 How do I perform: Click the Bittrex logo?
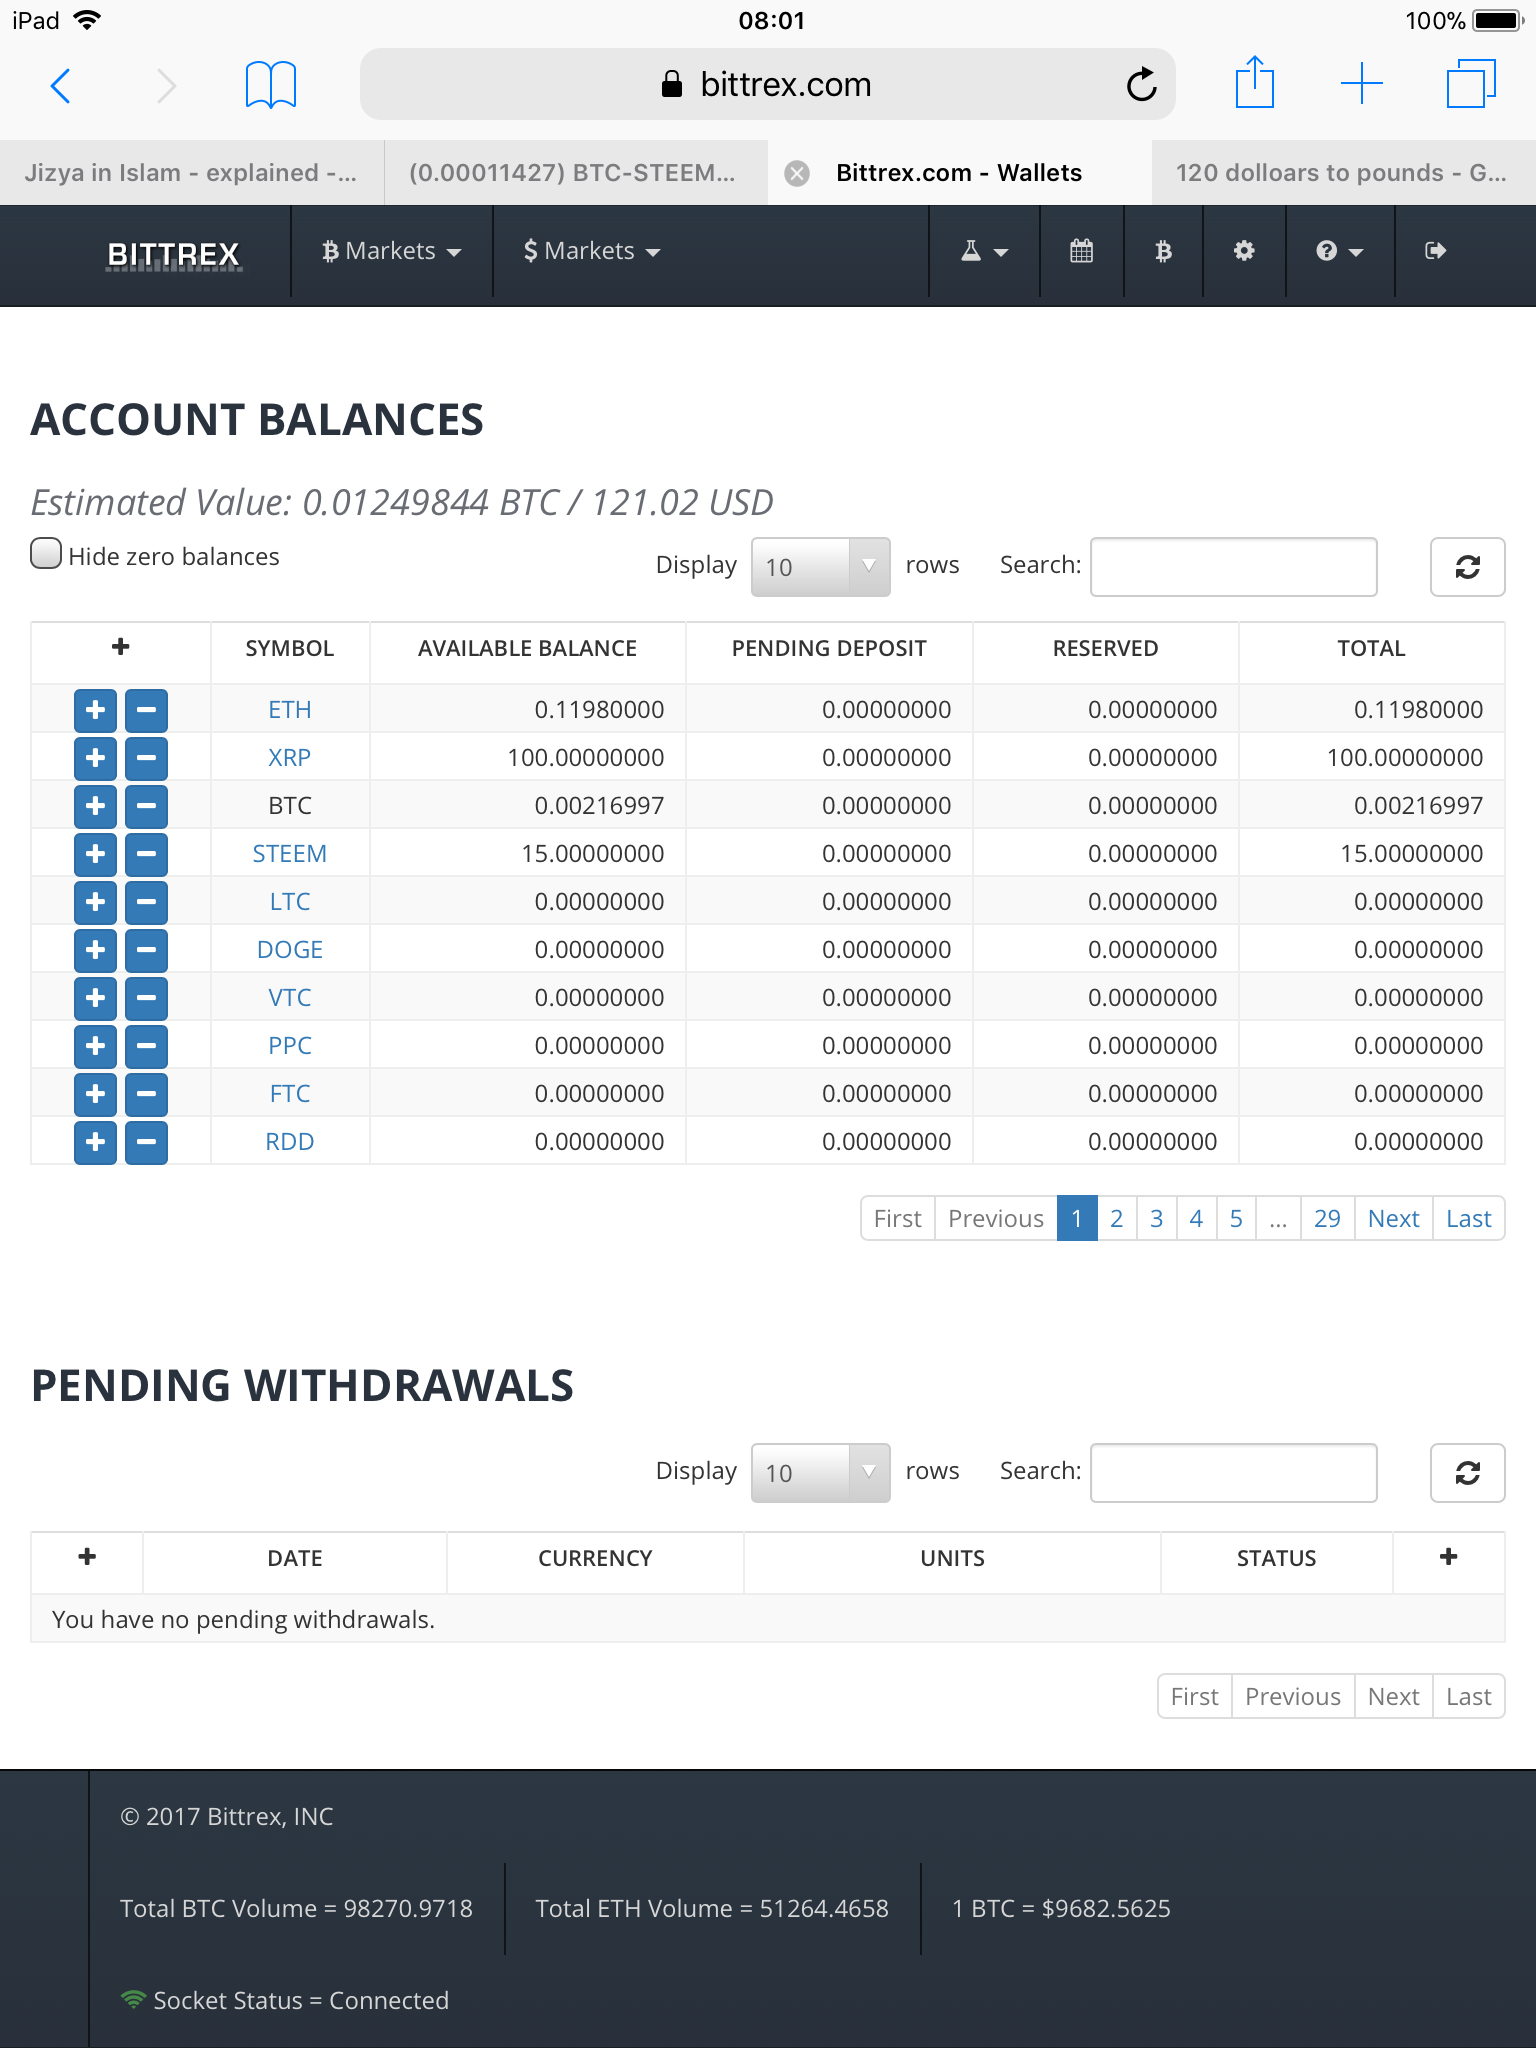click(174, 254)
